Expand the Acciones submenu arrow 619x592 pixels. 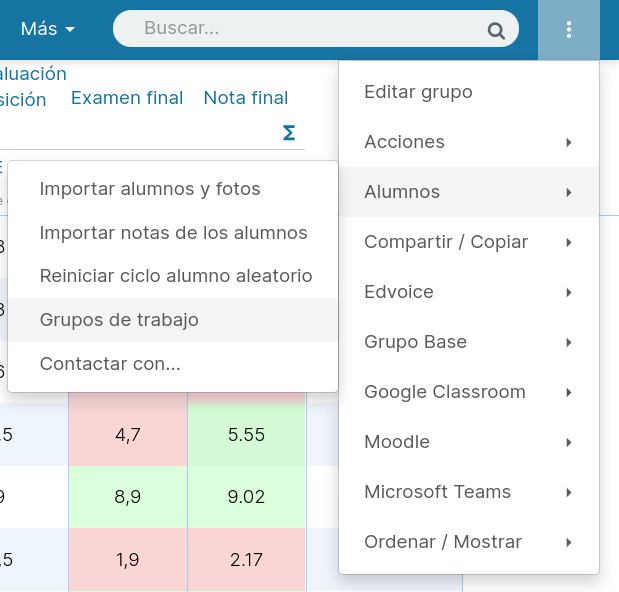(568, 142)
